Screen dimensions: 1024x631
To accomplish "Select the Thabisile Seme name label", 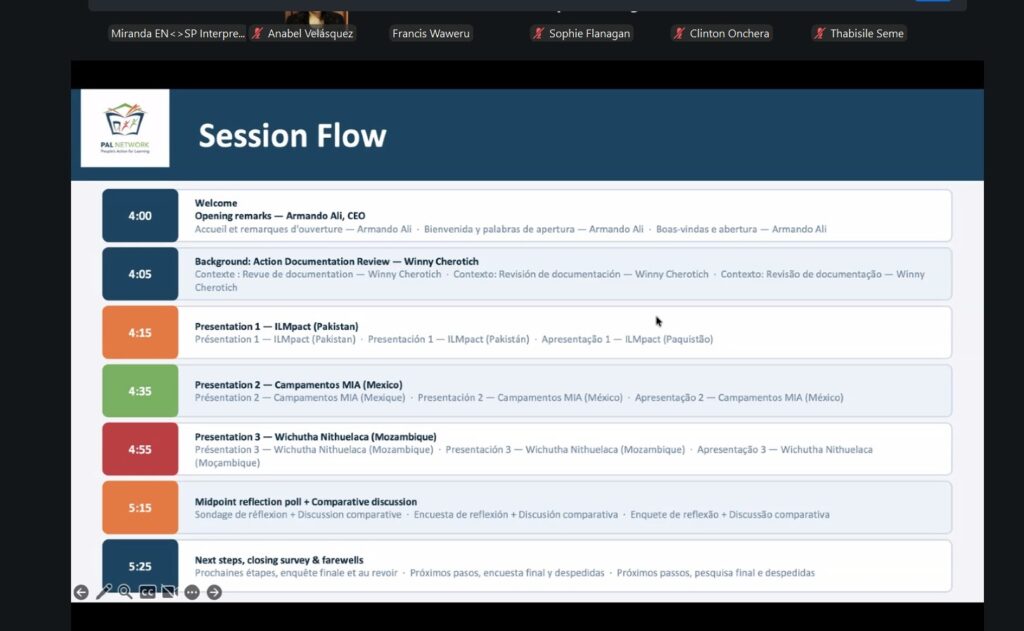I will point(867,33).
